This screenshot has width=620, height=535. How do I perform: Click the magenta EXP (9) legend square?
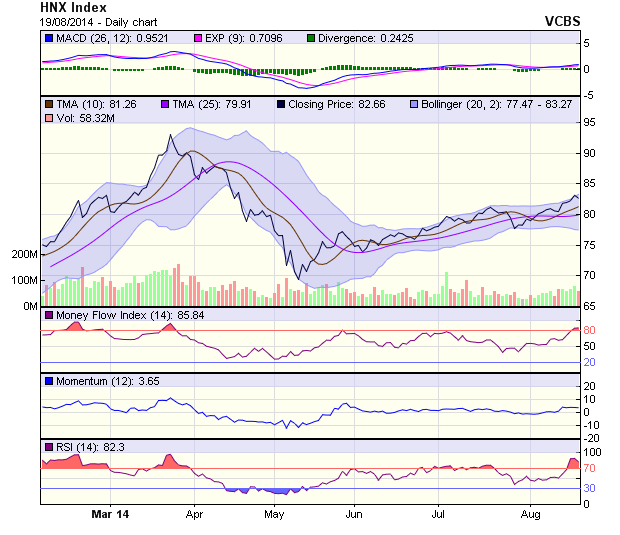click(x=198, y=38)
